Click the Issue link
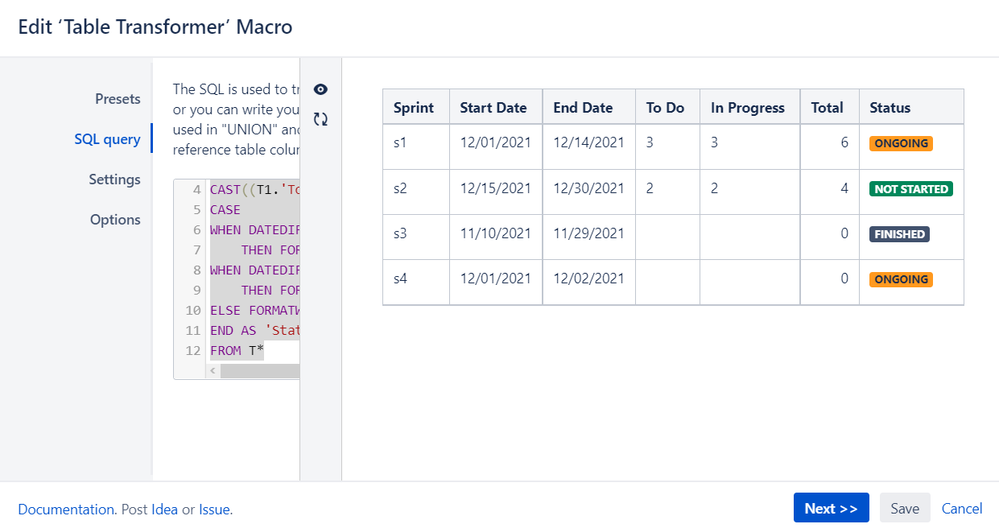999x528 pixels. pos(214,510)
